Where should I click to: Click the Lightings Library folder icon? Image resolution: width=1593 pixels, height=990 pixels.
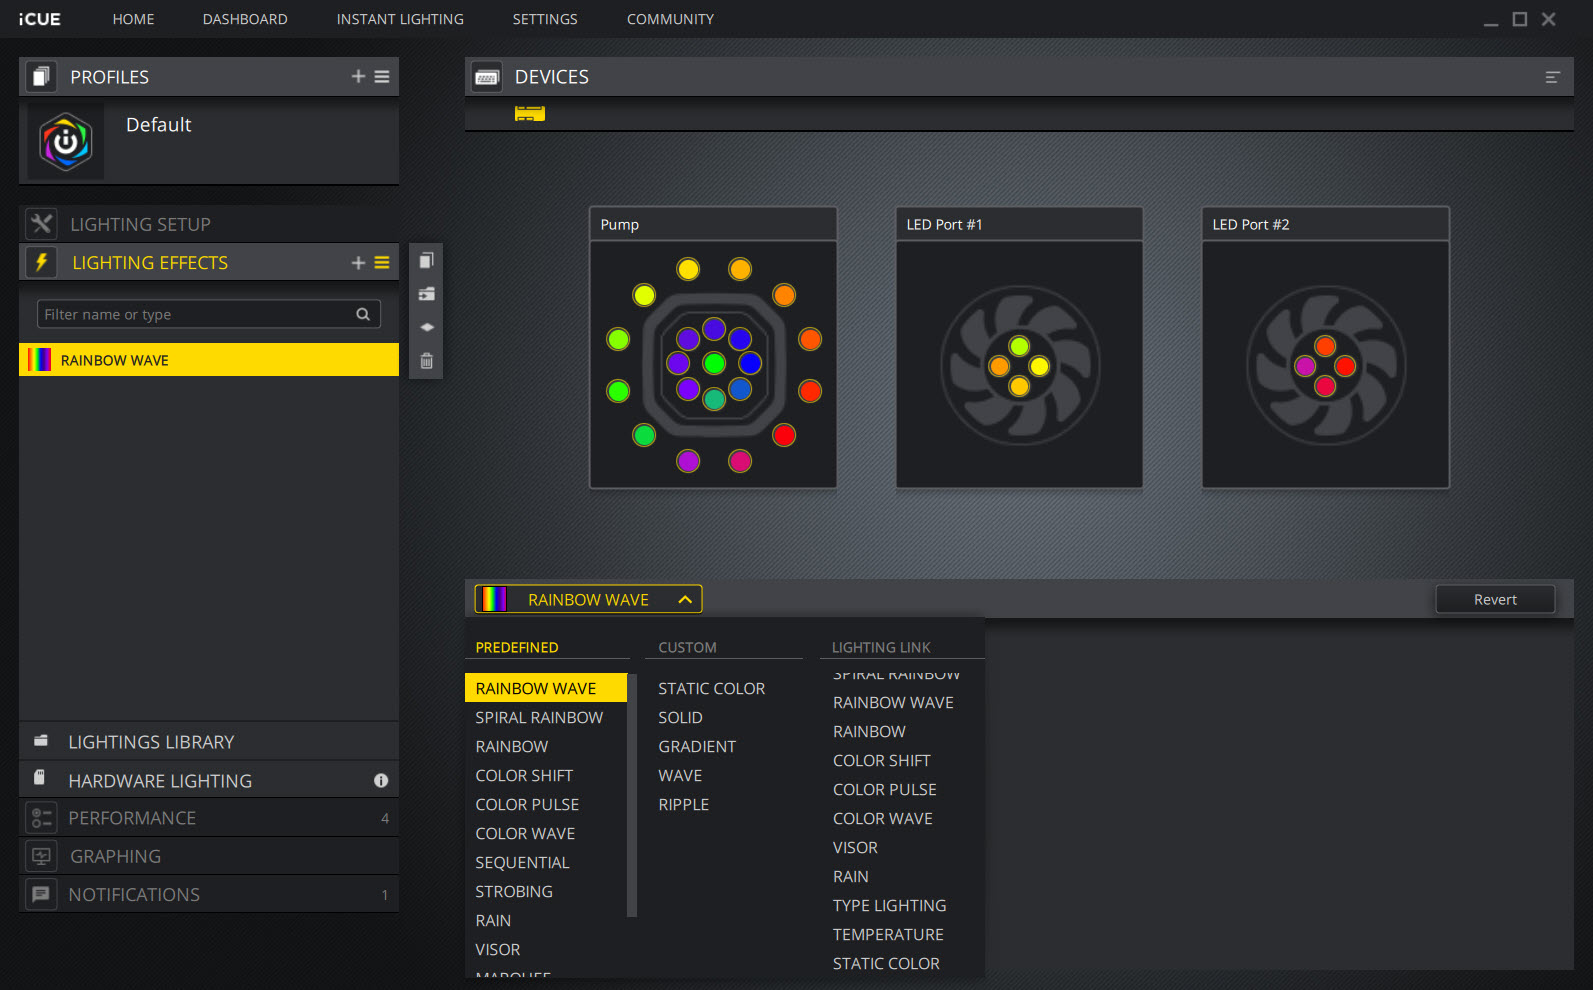41,741
